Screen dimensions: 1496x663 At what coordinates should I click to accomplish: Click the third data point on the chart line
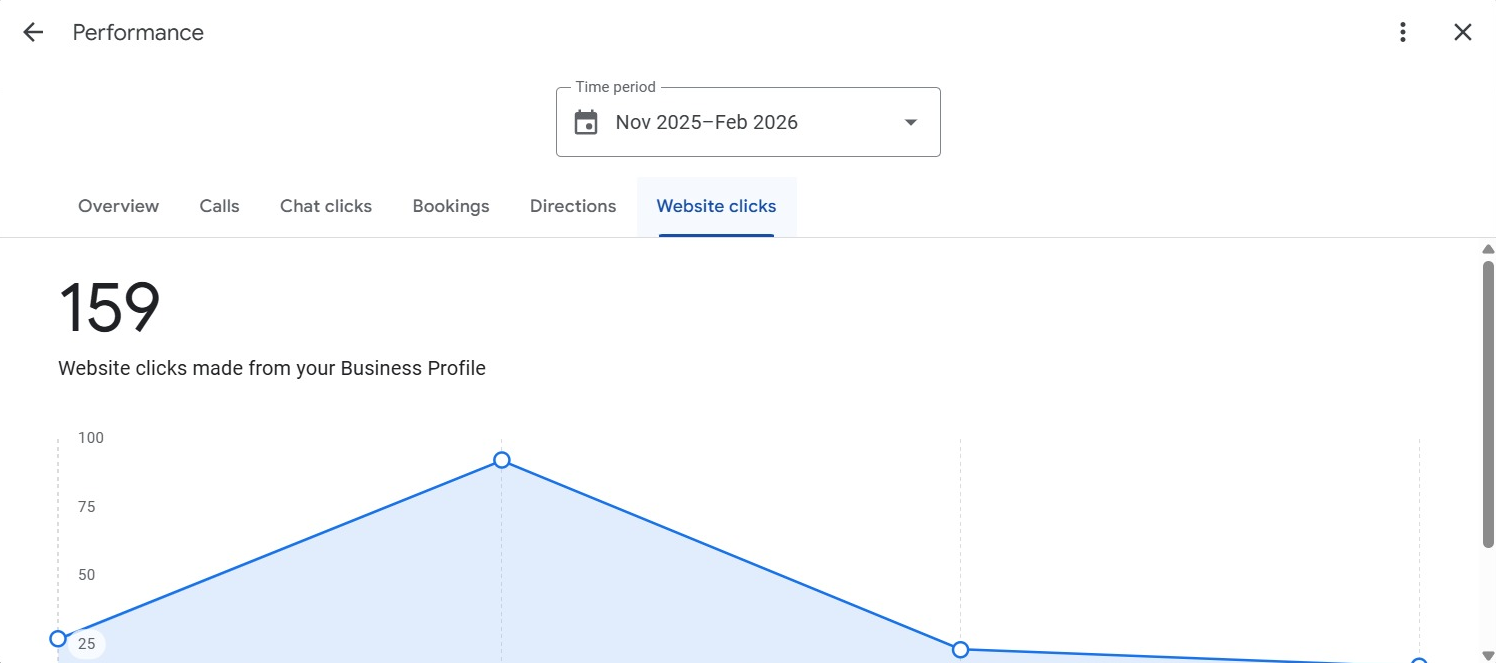[x=960, y=650]
